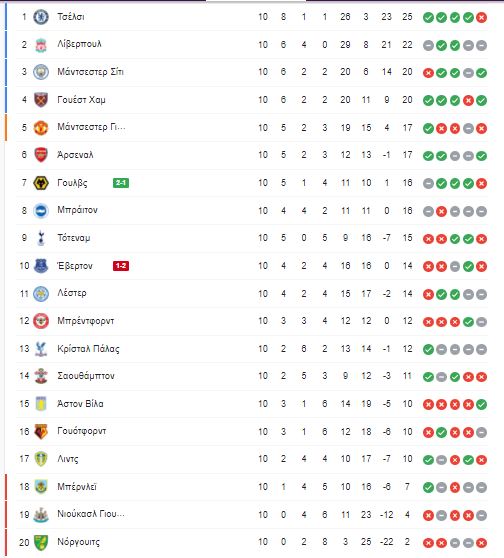
Task: Open the Κρίσταλ Πάλας team link
Action: pos(88,349)
